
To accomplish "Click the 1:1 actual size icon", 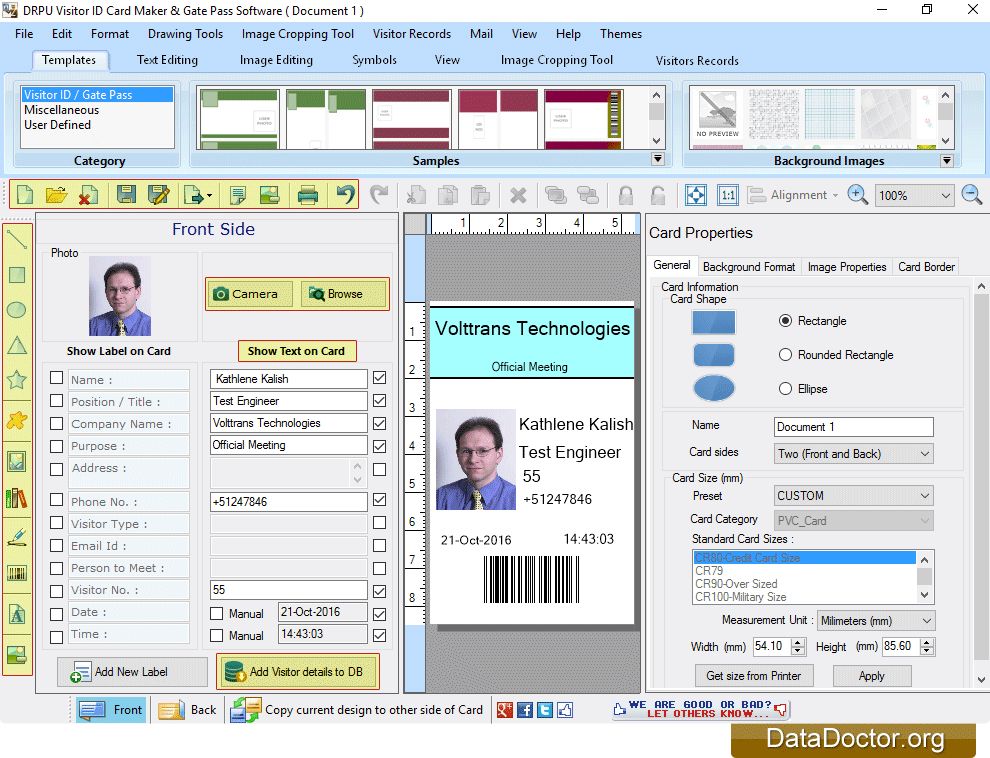I will [728, 195].
